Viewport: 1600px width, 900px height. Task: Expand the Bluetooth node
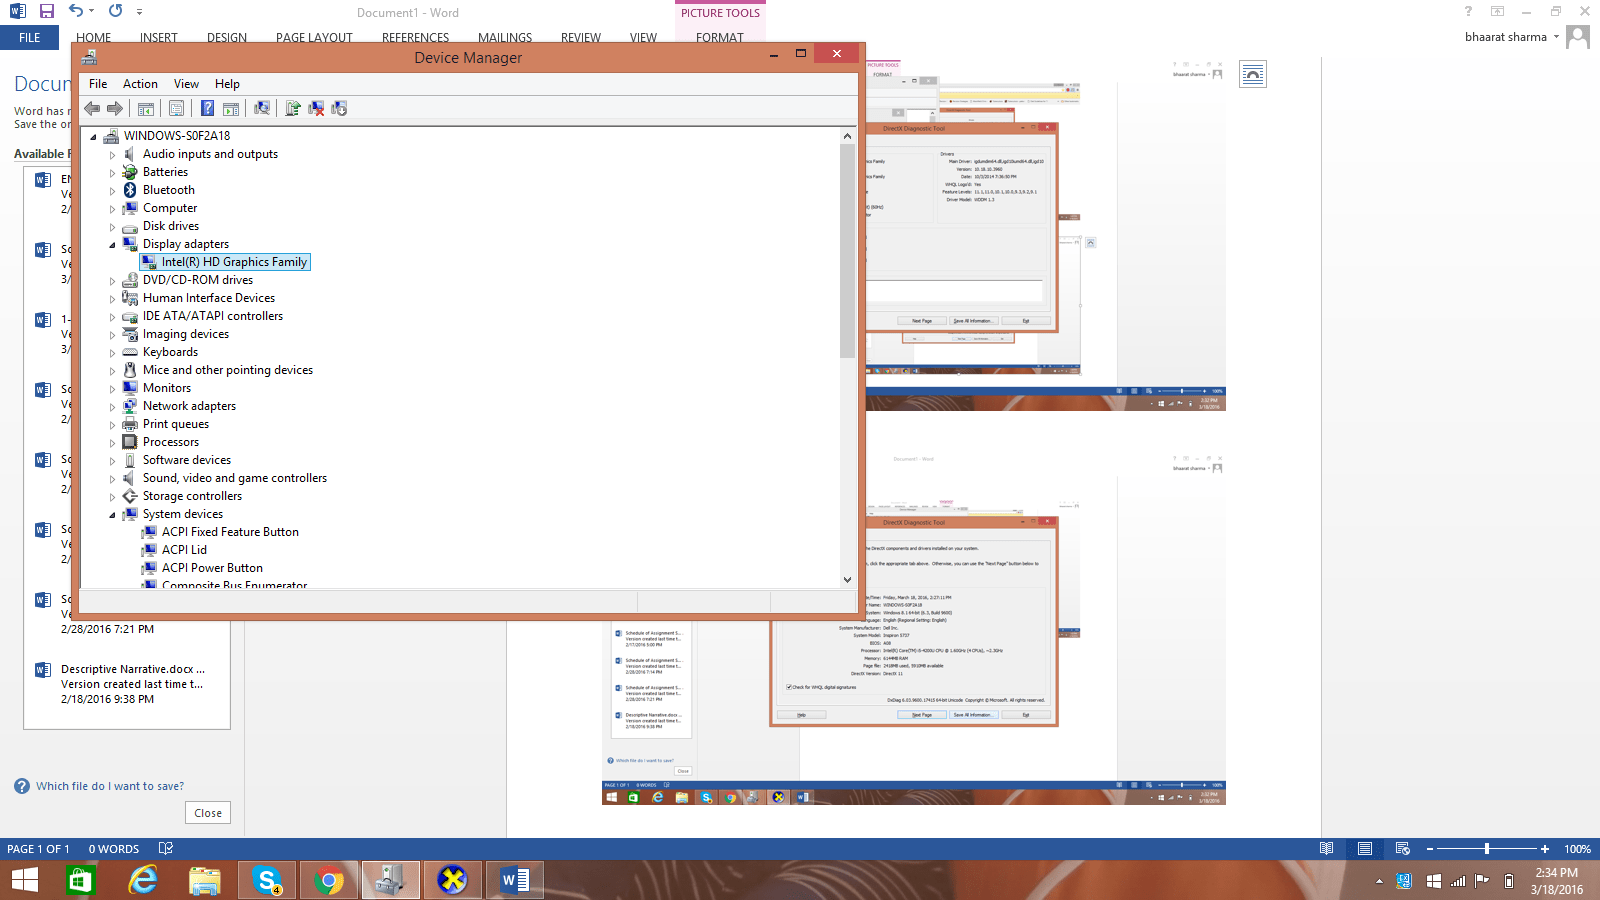(x=112, y=191)
